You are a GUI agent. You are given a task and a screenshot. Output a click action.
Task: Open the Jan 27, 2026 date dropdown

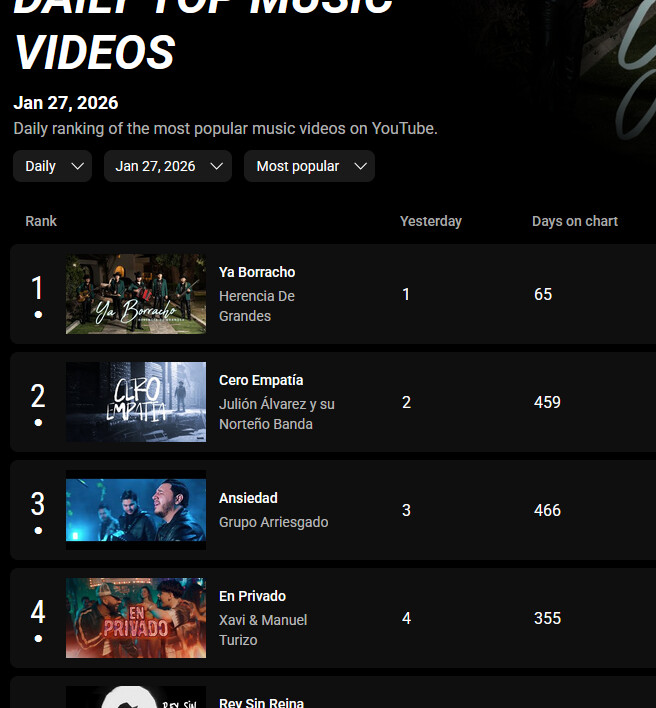pos(167,166)
